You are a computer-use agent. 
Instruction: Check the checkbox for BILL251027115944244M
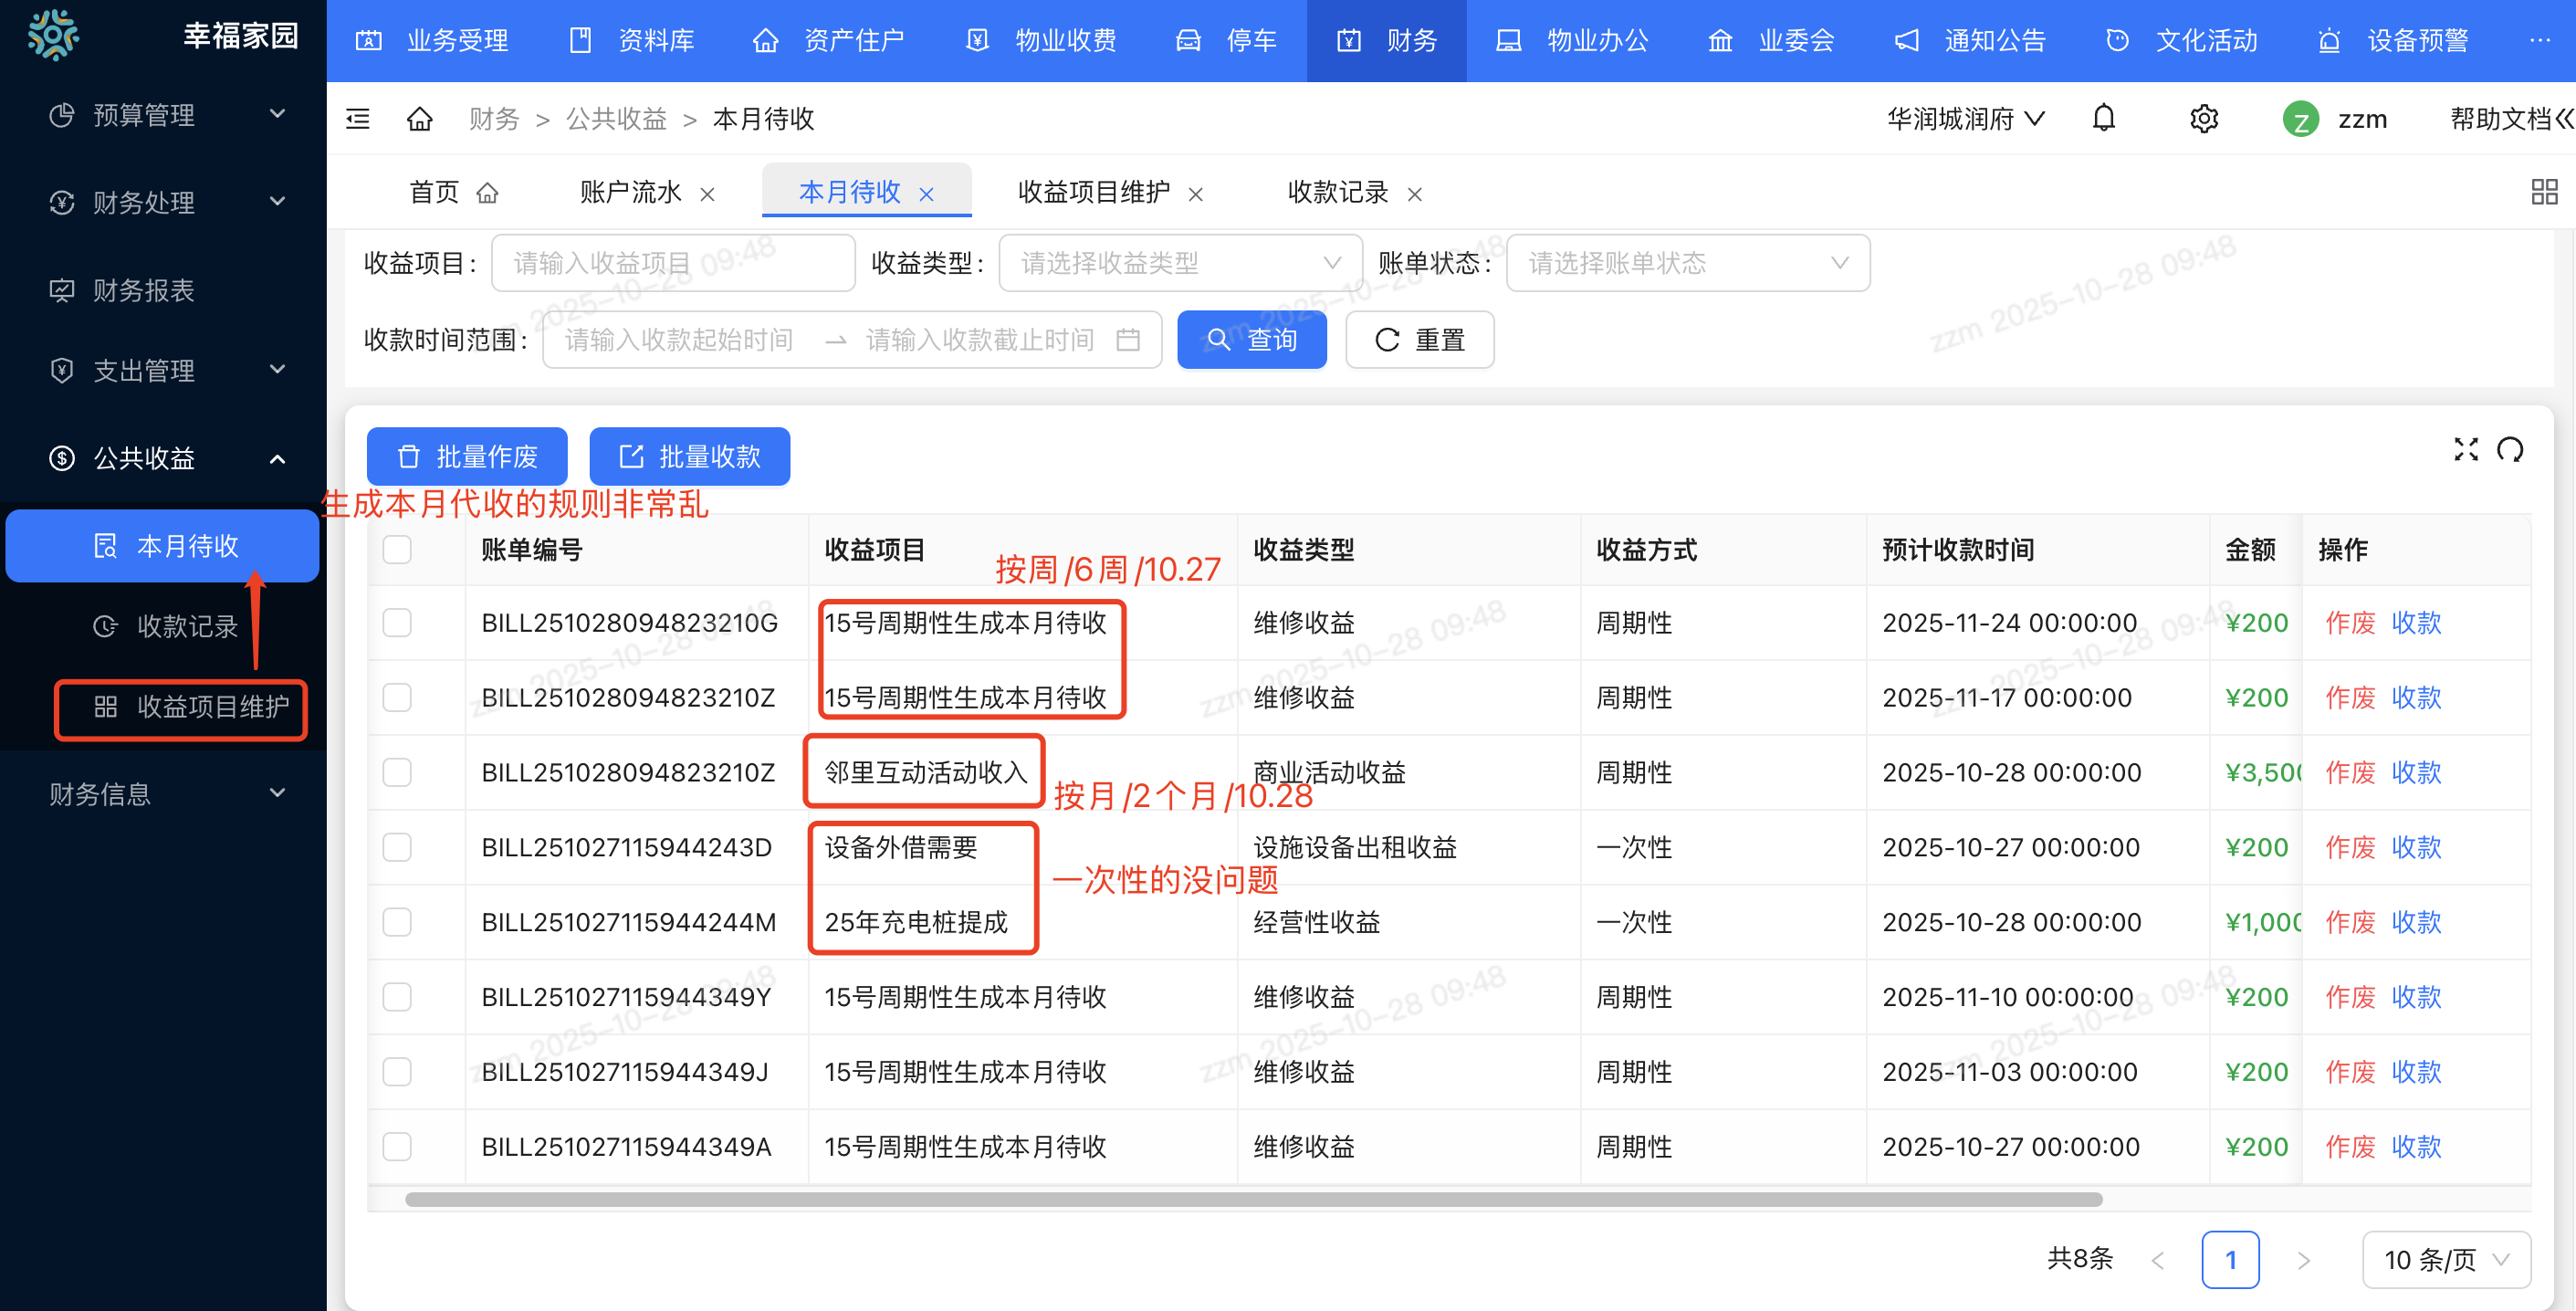click(396, 922)
